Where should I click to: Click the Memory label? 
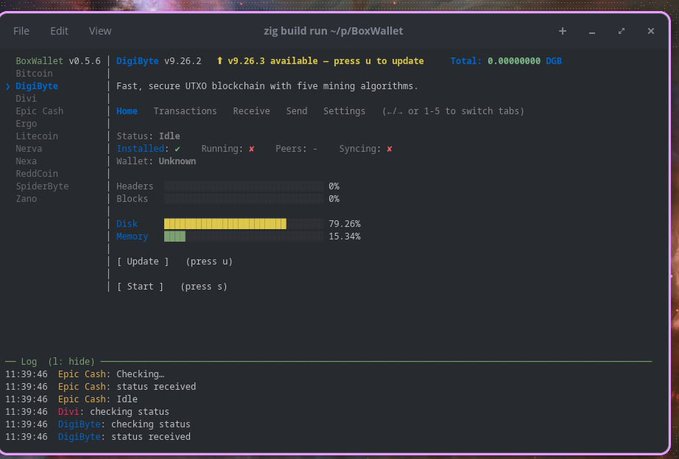click(x=132, y=236)
